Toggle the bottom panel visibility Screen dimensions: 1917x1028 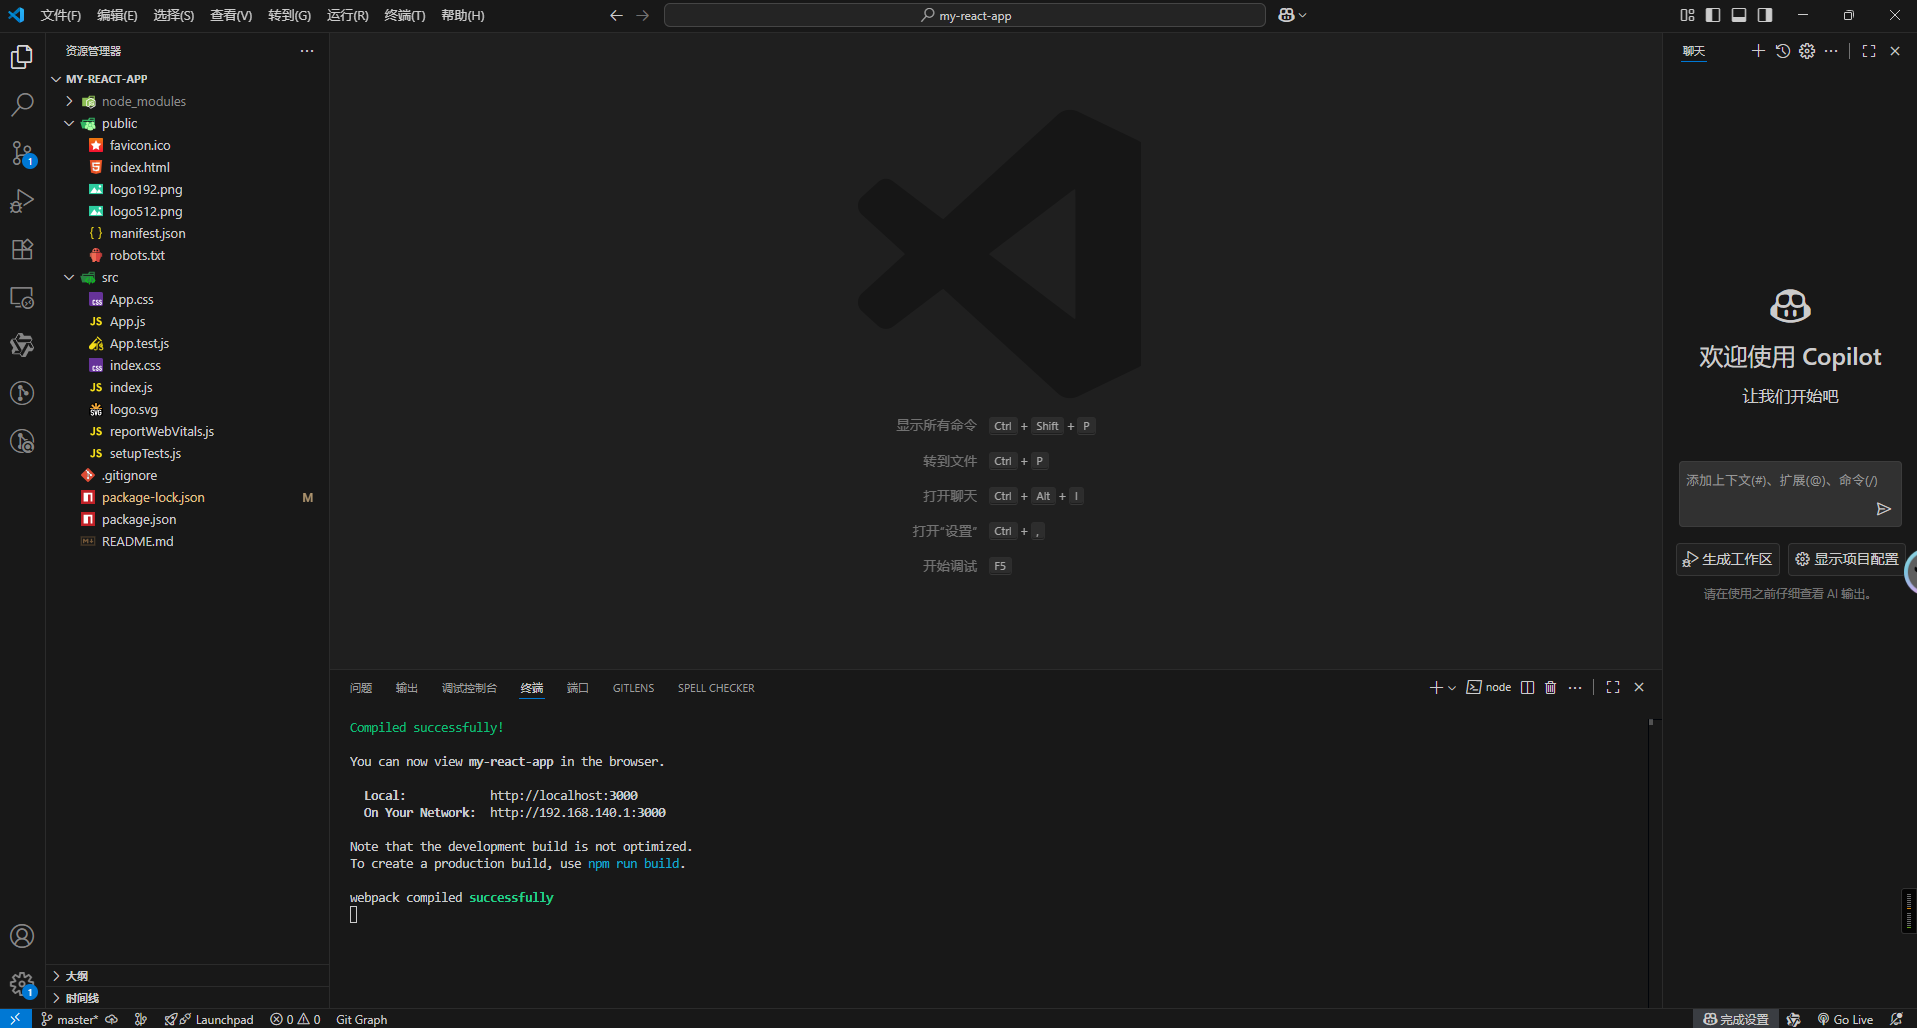(1739, 15)
